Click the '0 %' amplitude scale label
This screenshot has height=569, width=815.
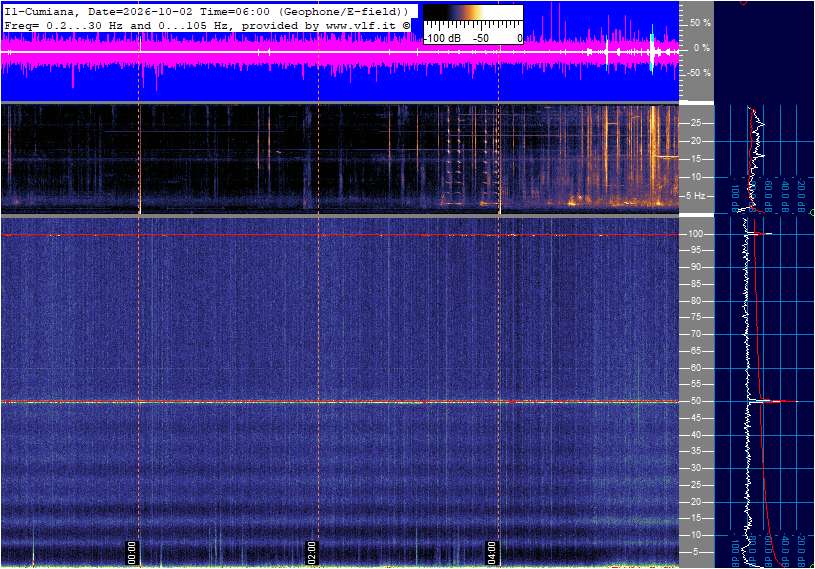[702, 48]
